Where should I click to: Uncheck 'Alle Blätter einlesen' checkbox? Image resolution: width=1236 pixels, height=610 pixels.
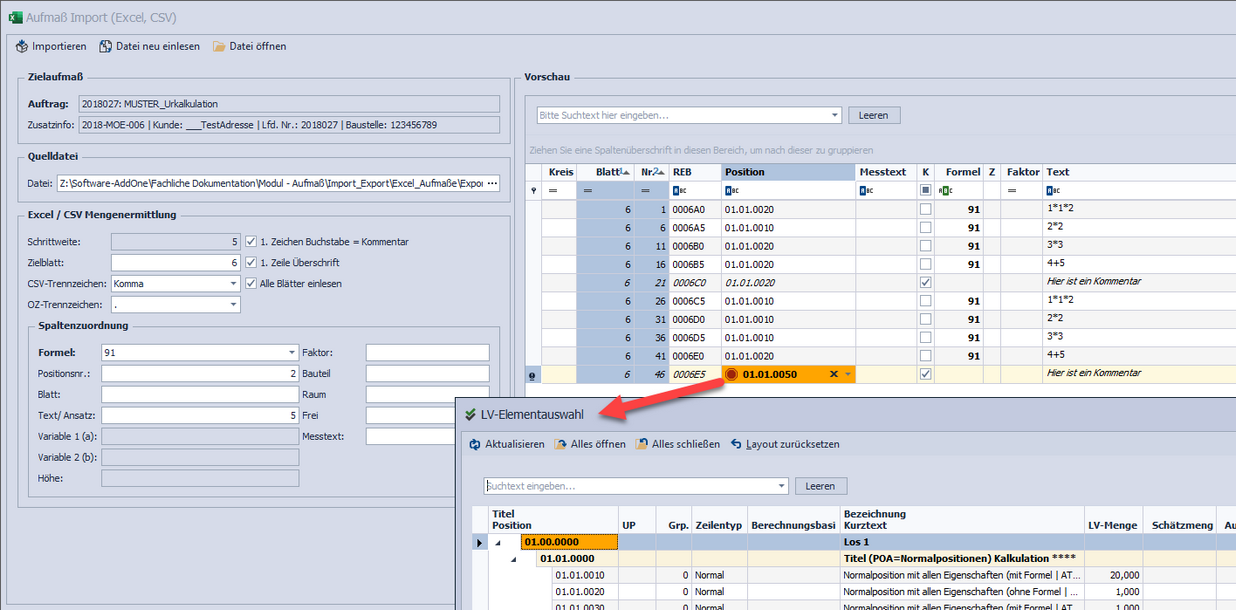251,284
